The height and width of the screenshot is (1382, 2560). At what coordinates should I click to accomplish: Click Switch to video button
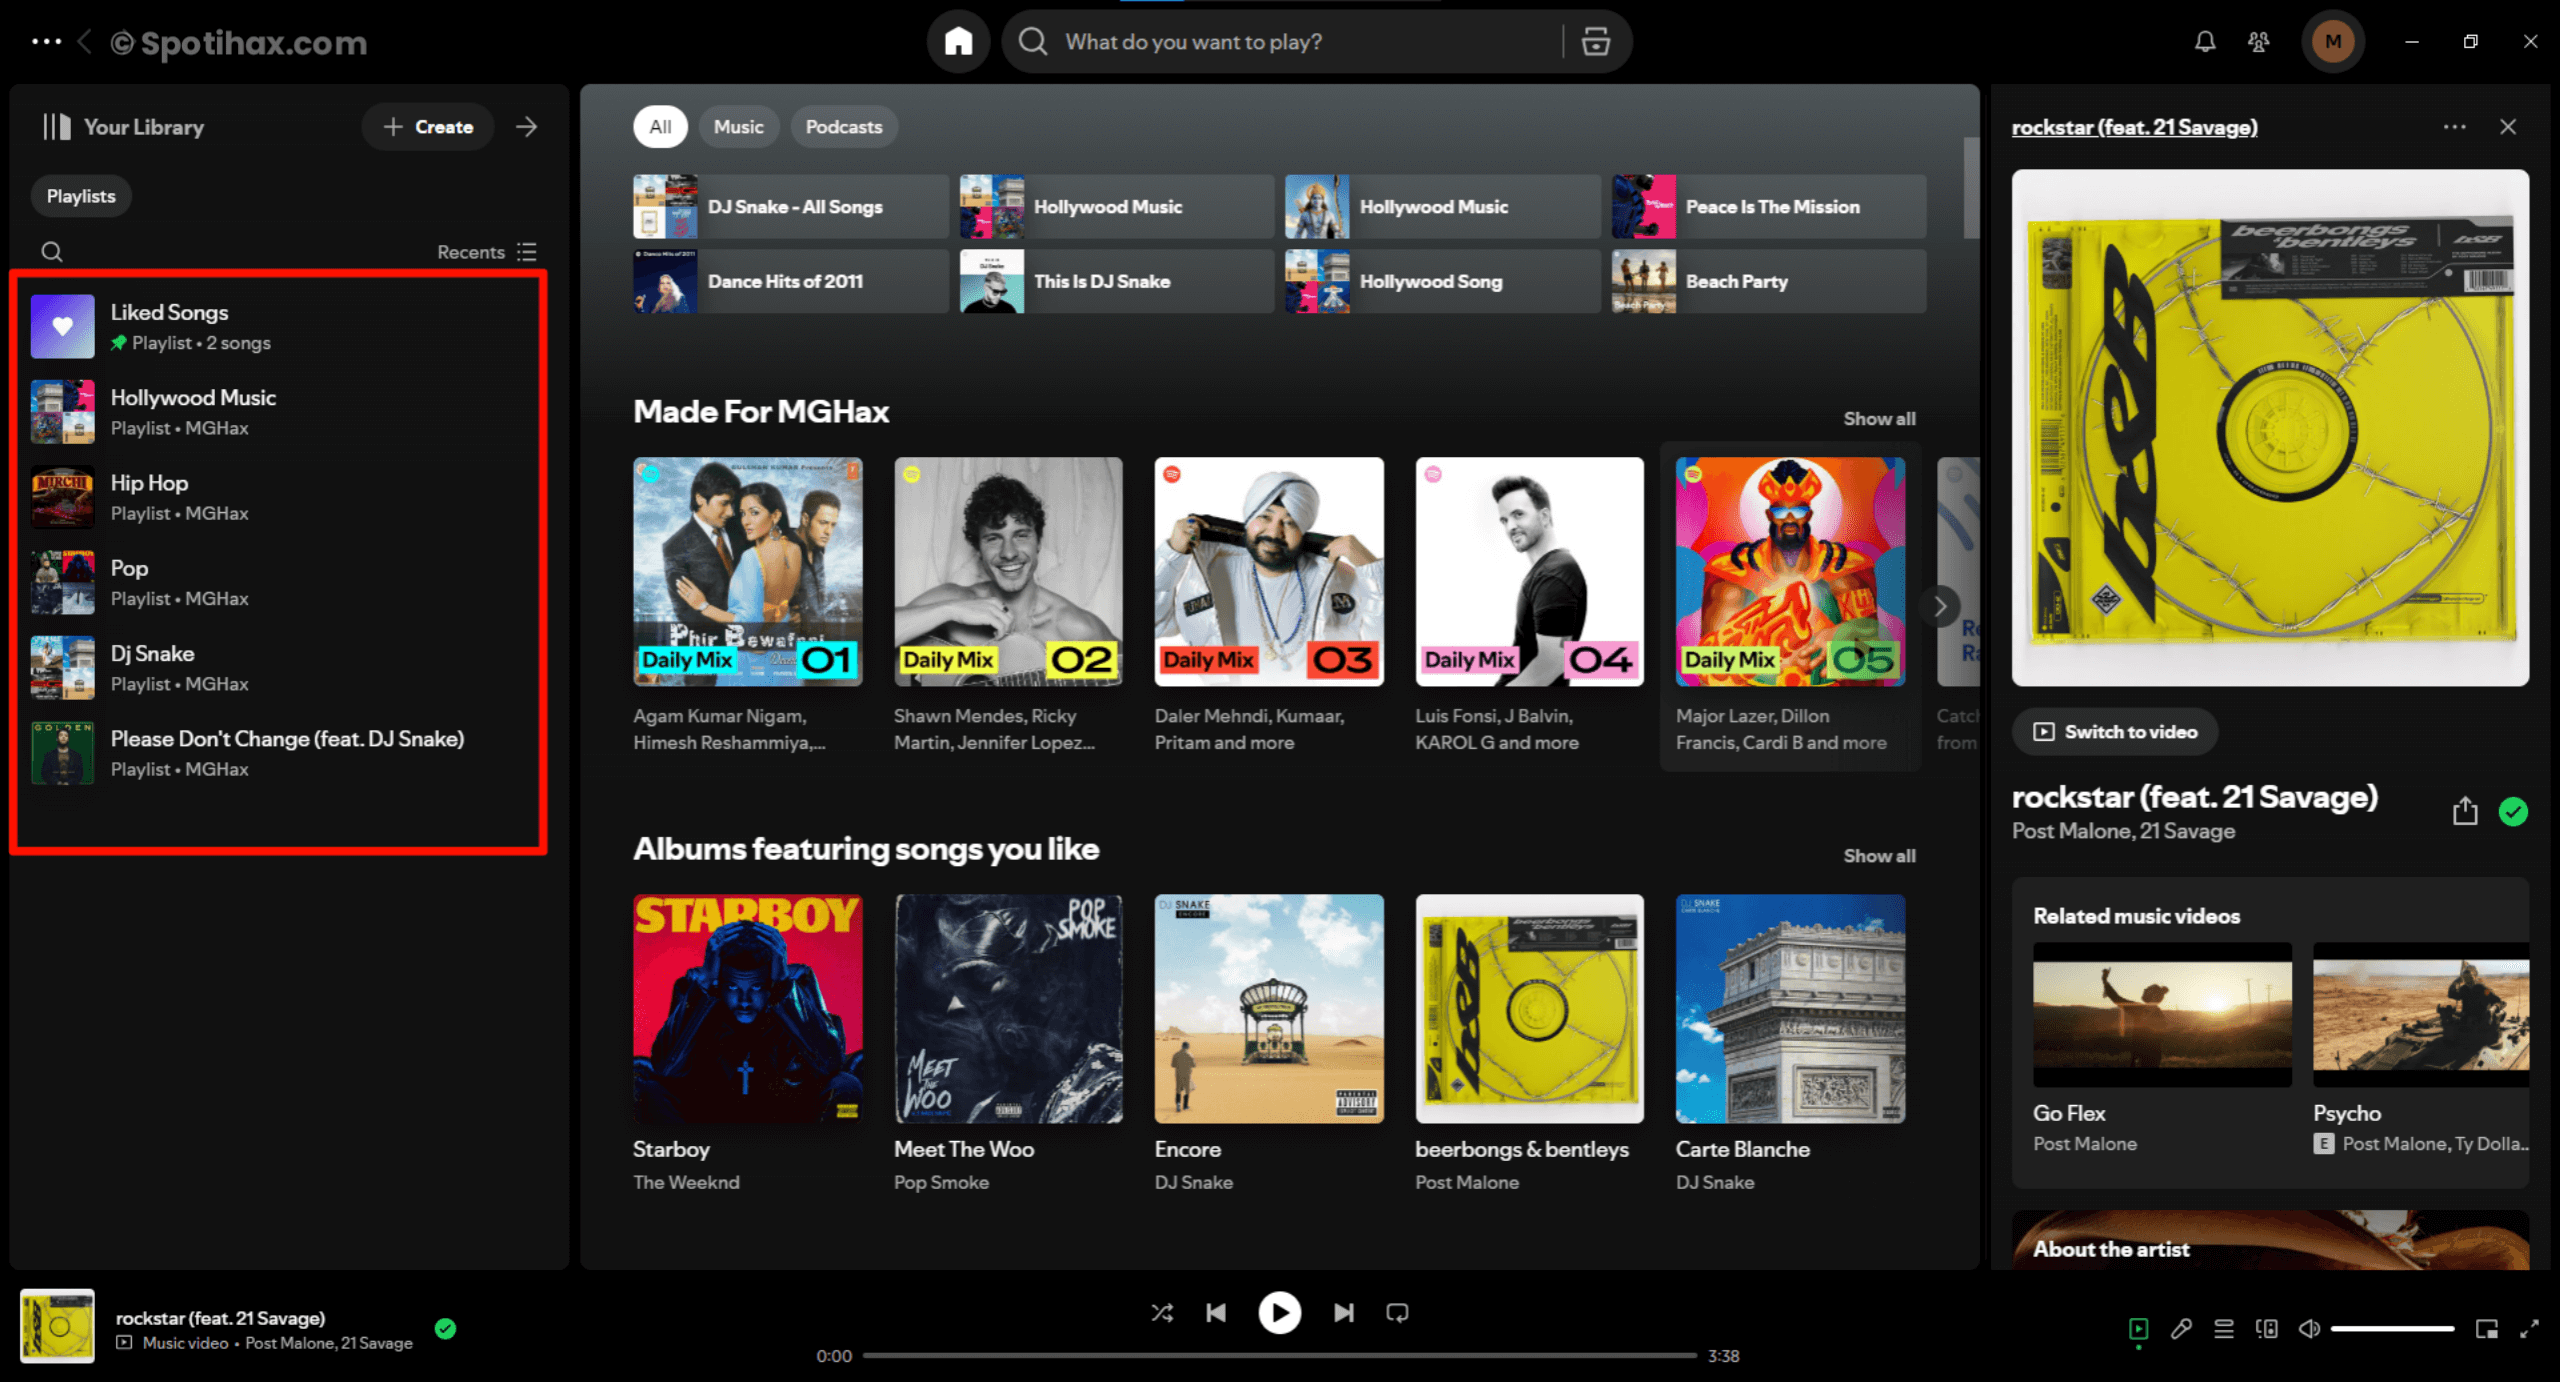pos(2114,731)
